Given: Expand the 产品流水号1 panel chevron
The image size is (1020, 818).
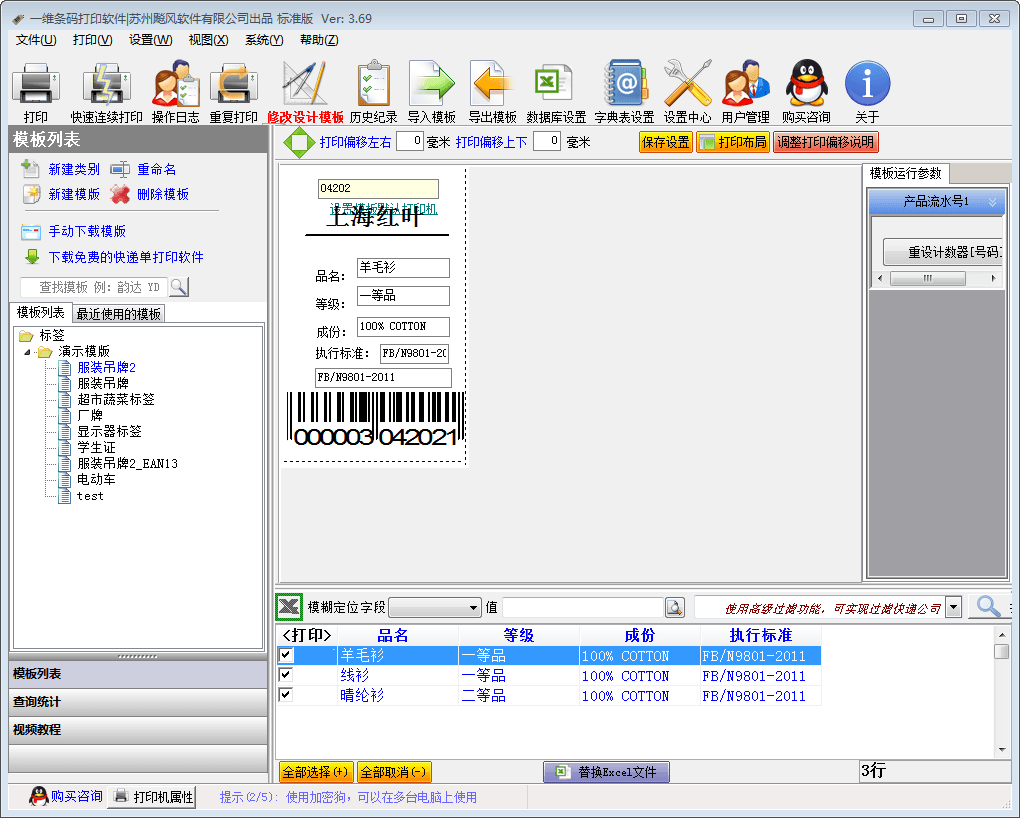Looking at the screenshot, I should click(x=992, y=202).
